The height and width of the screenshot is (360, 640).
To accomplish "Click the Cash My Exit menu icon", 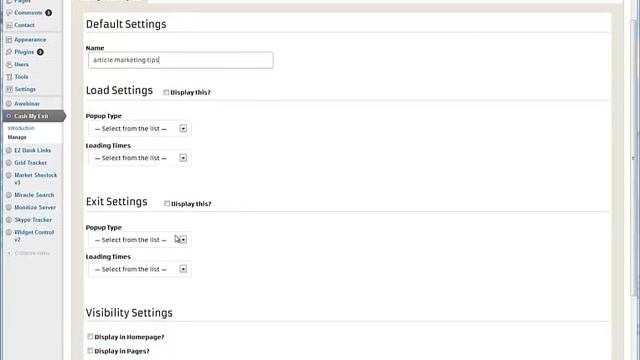I will [x=9, y=116].
